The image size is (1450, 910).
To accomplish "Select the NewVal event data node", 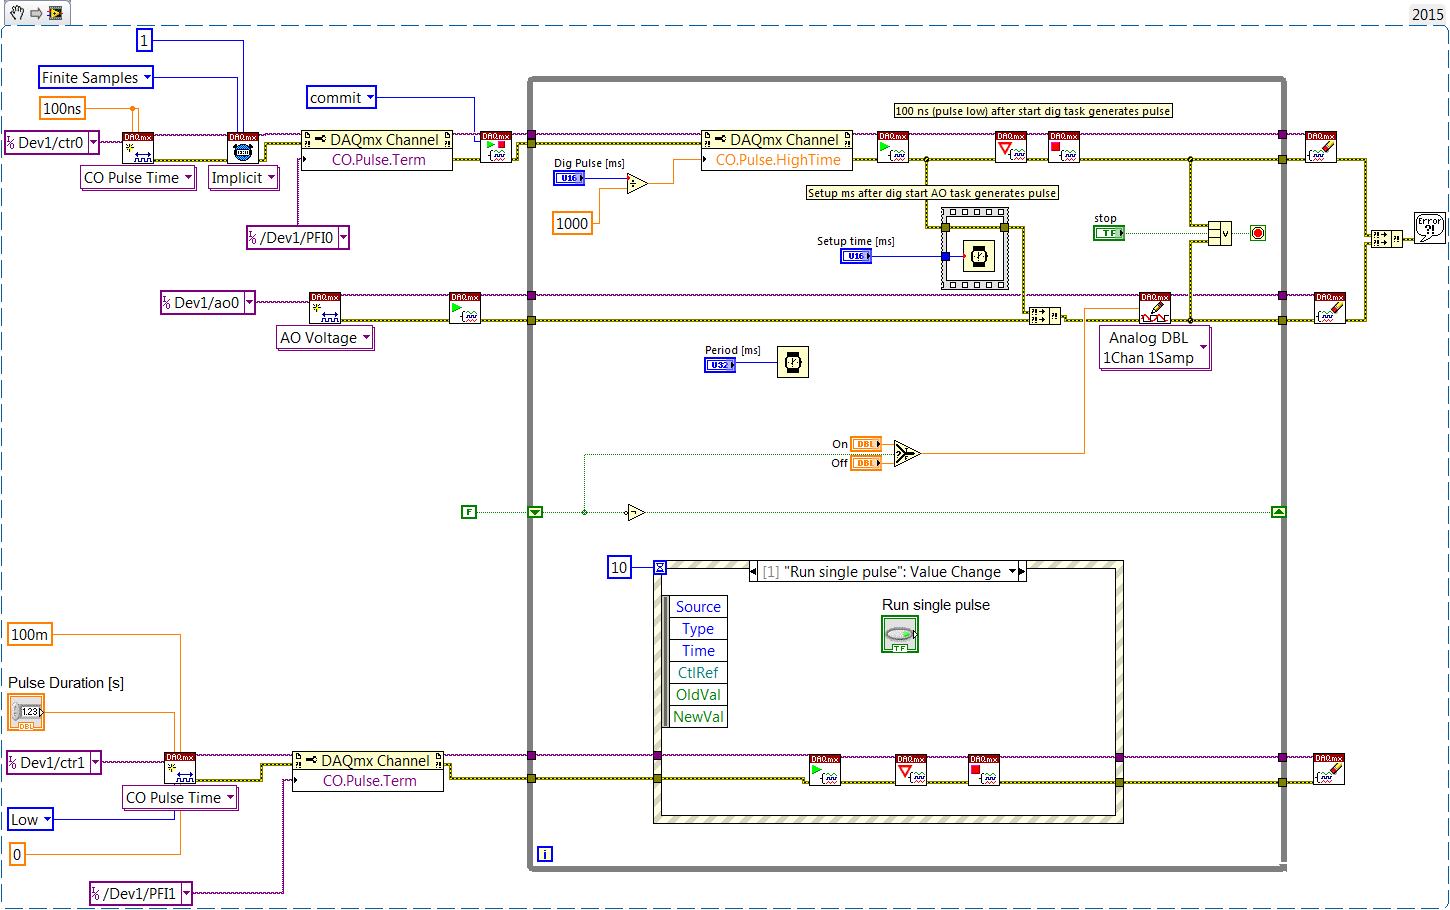I will coord(698,716).
